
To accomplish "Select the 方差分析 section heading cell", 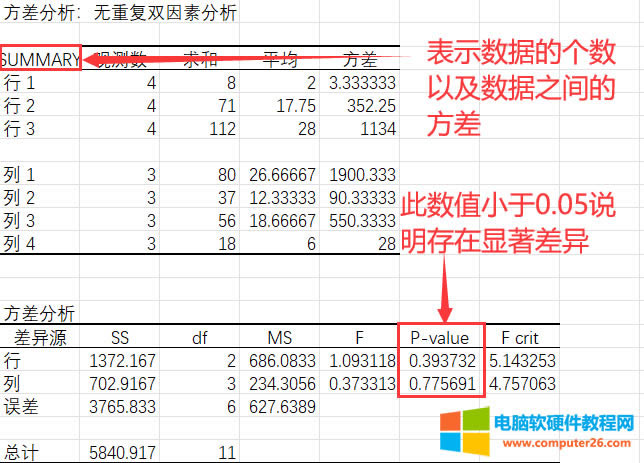I will (39, 314).
